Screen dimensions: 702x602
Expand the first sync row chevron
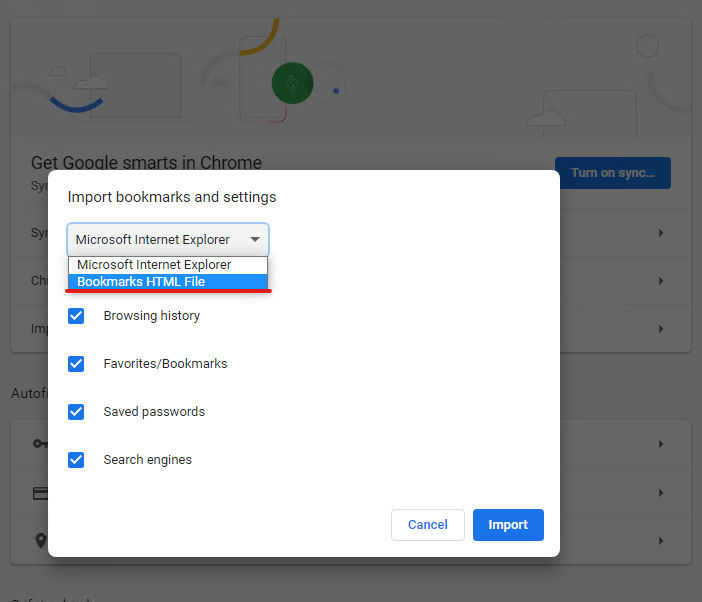pyautogui.click(x=661, y=233)
